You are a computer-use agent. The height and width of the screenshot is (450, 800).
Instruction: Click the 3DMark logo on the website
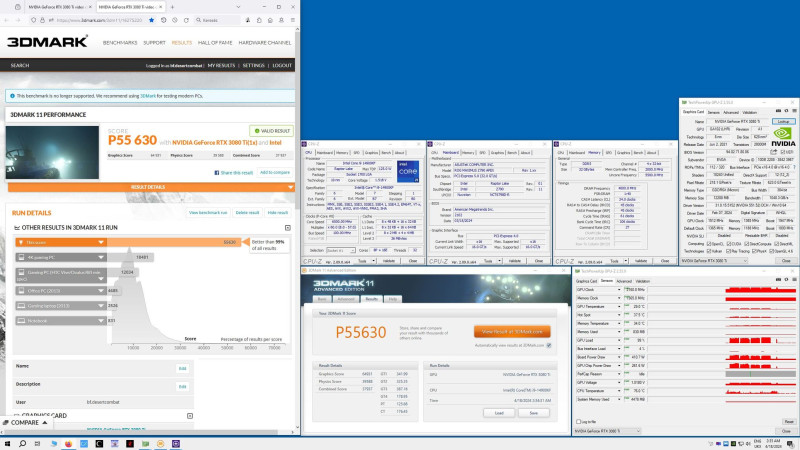(47, 42)
